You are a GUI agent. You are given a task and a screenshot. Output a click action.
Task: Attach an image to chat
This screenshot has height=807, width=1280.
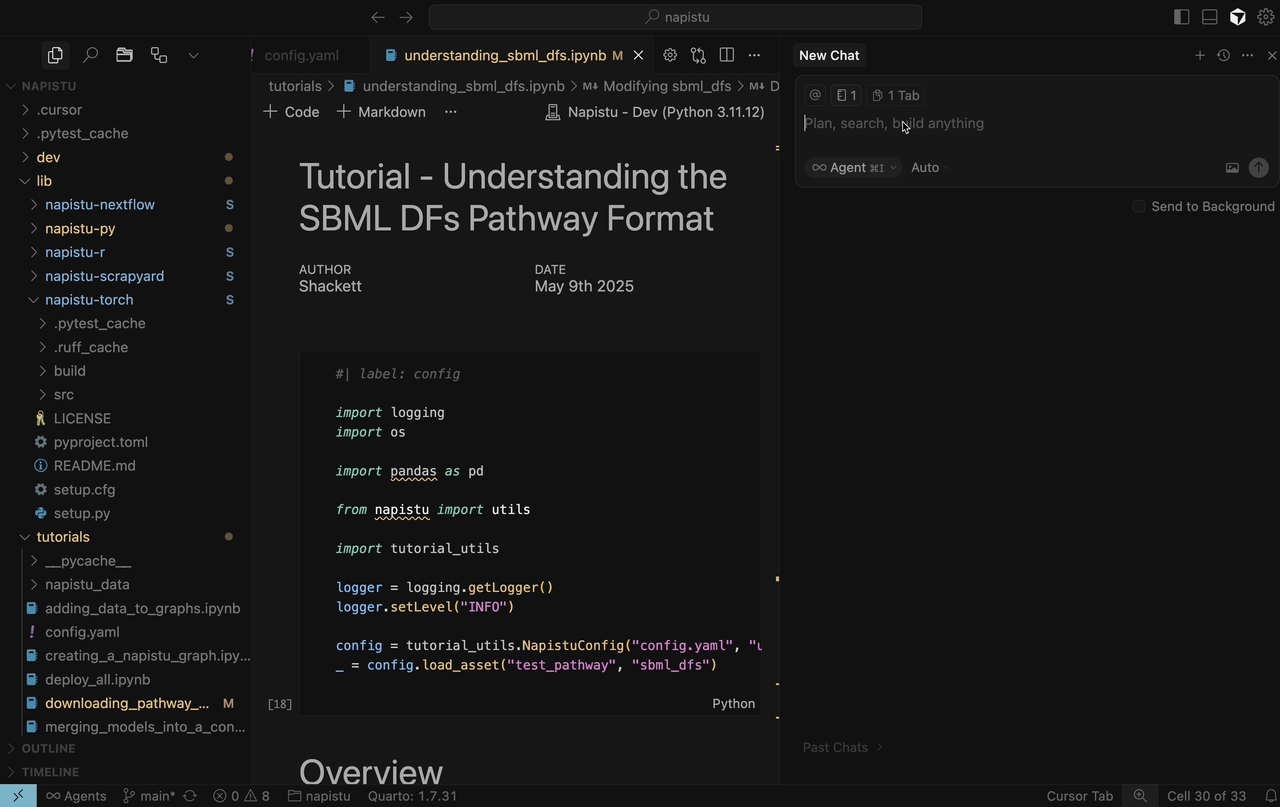[x=1232, y=168]
